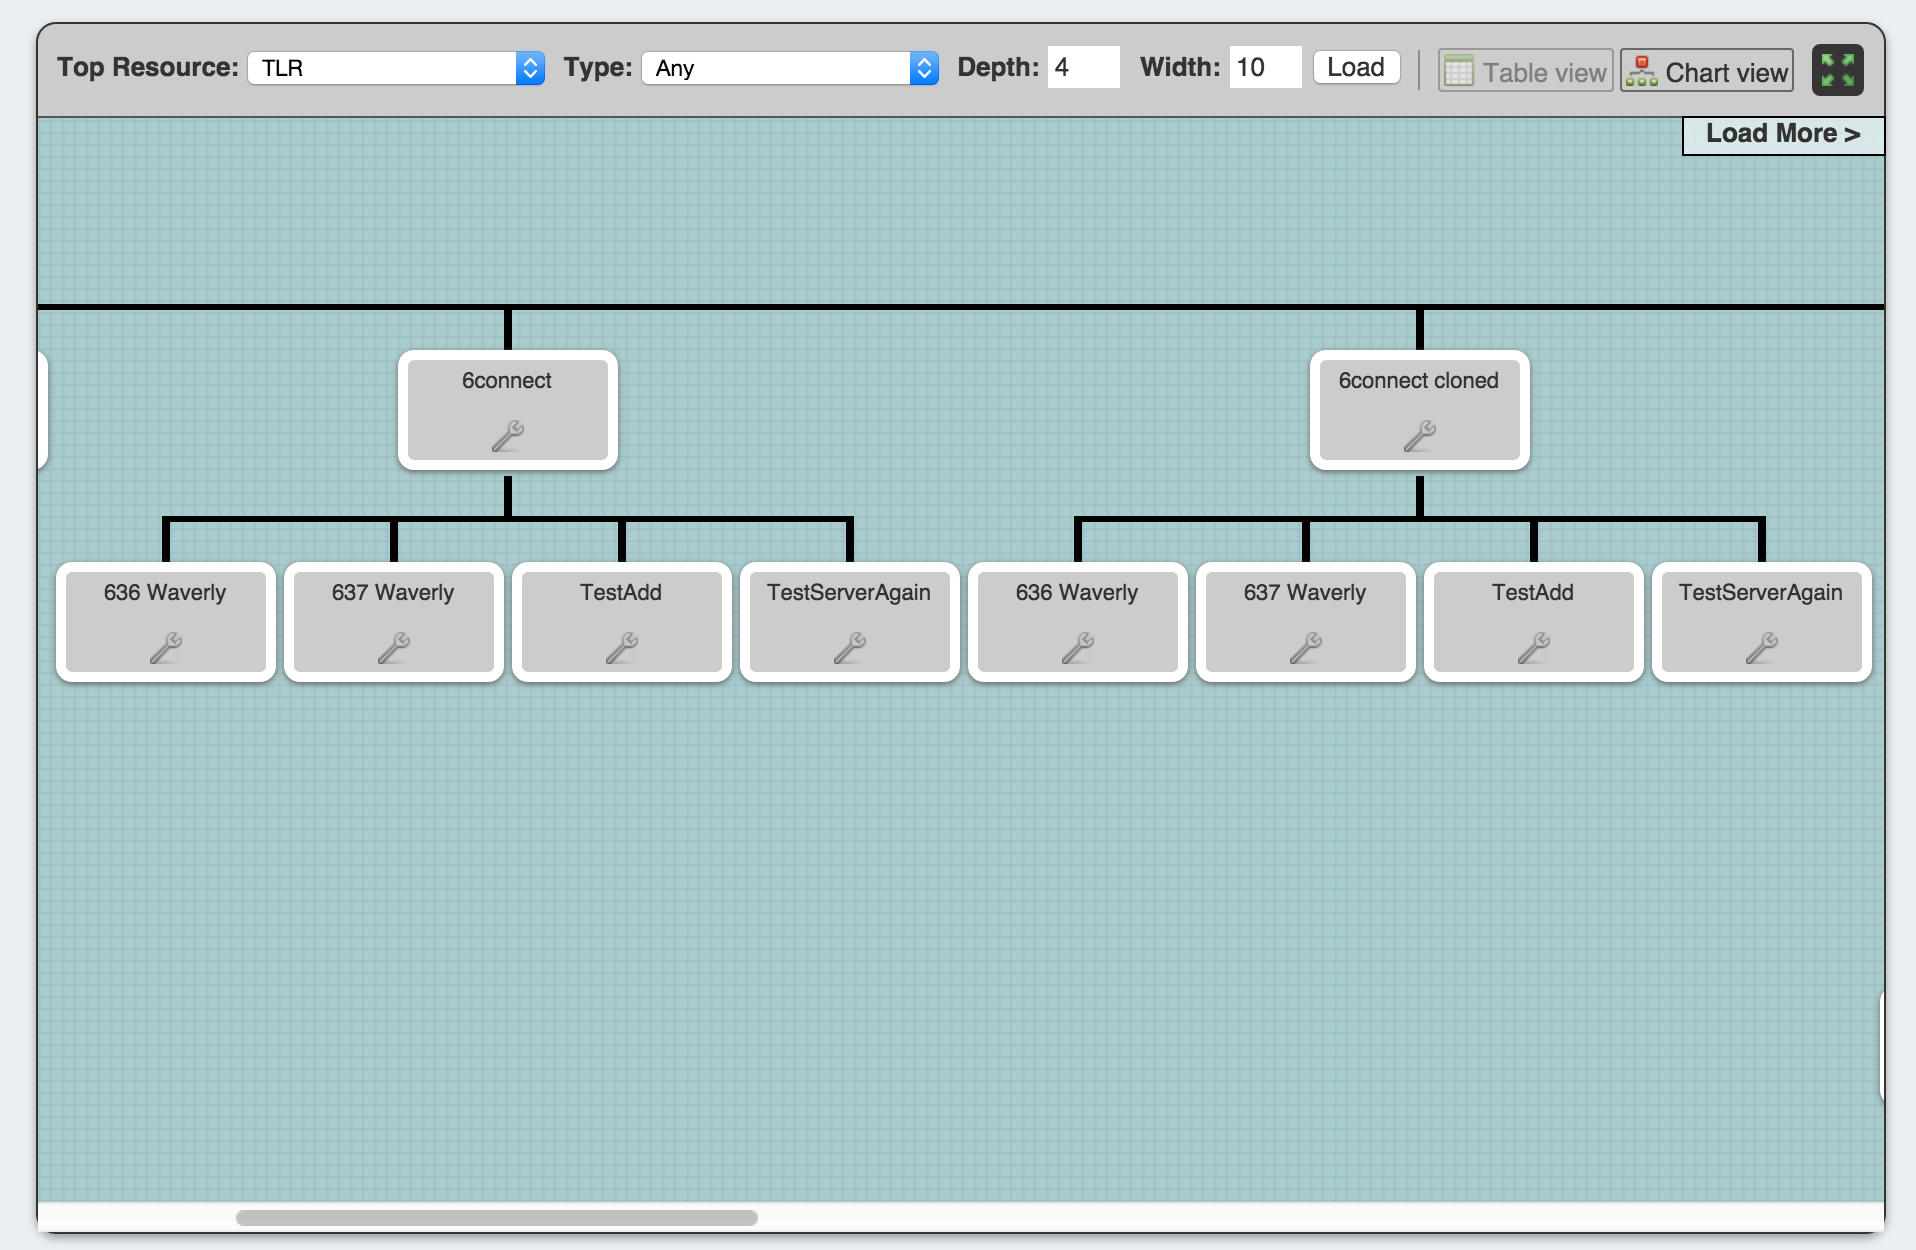This screenshot has height=1250, width=1916.
Task: Click wrench icon on TestAdd under 6connect
Action: pos(622,648)
